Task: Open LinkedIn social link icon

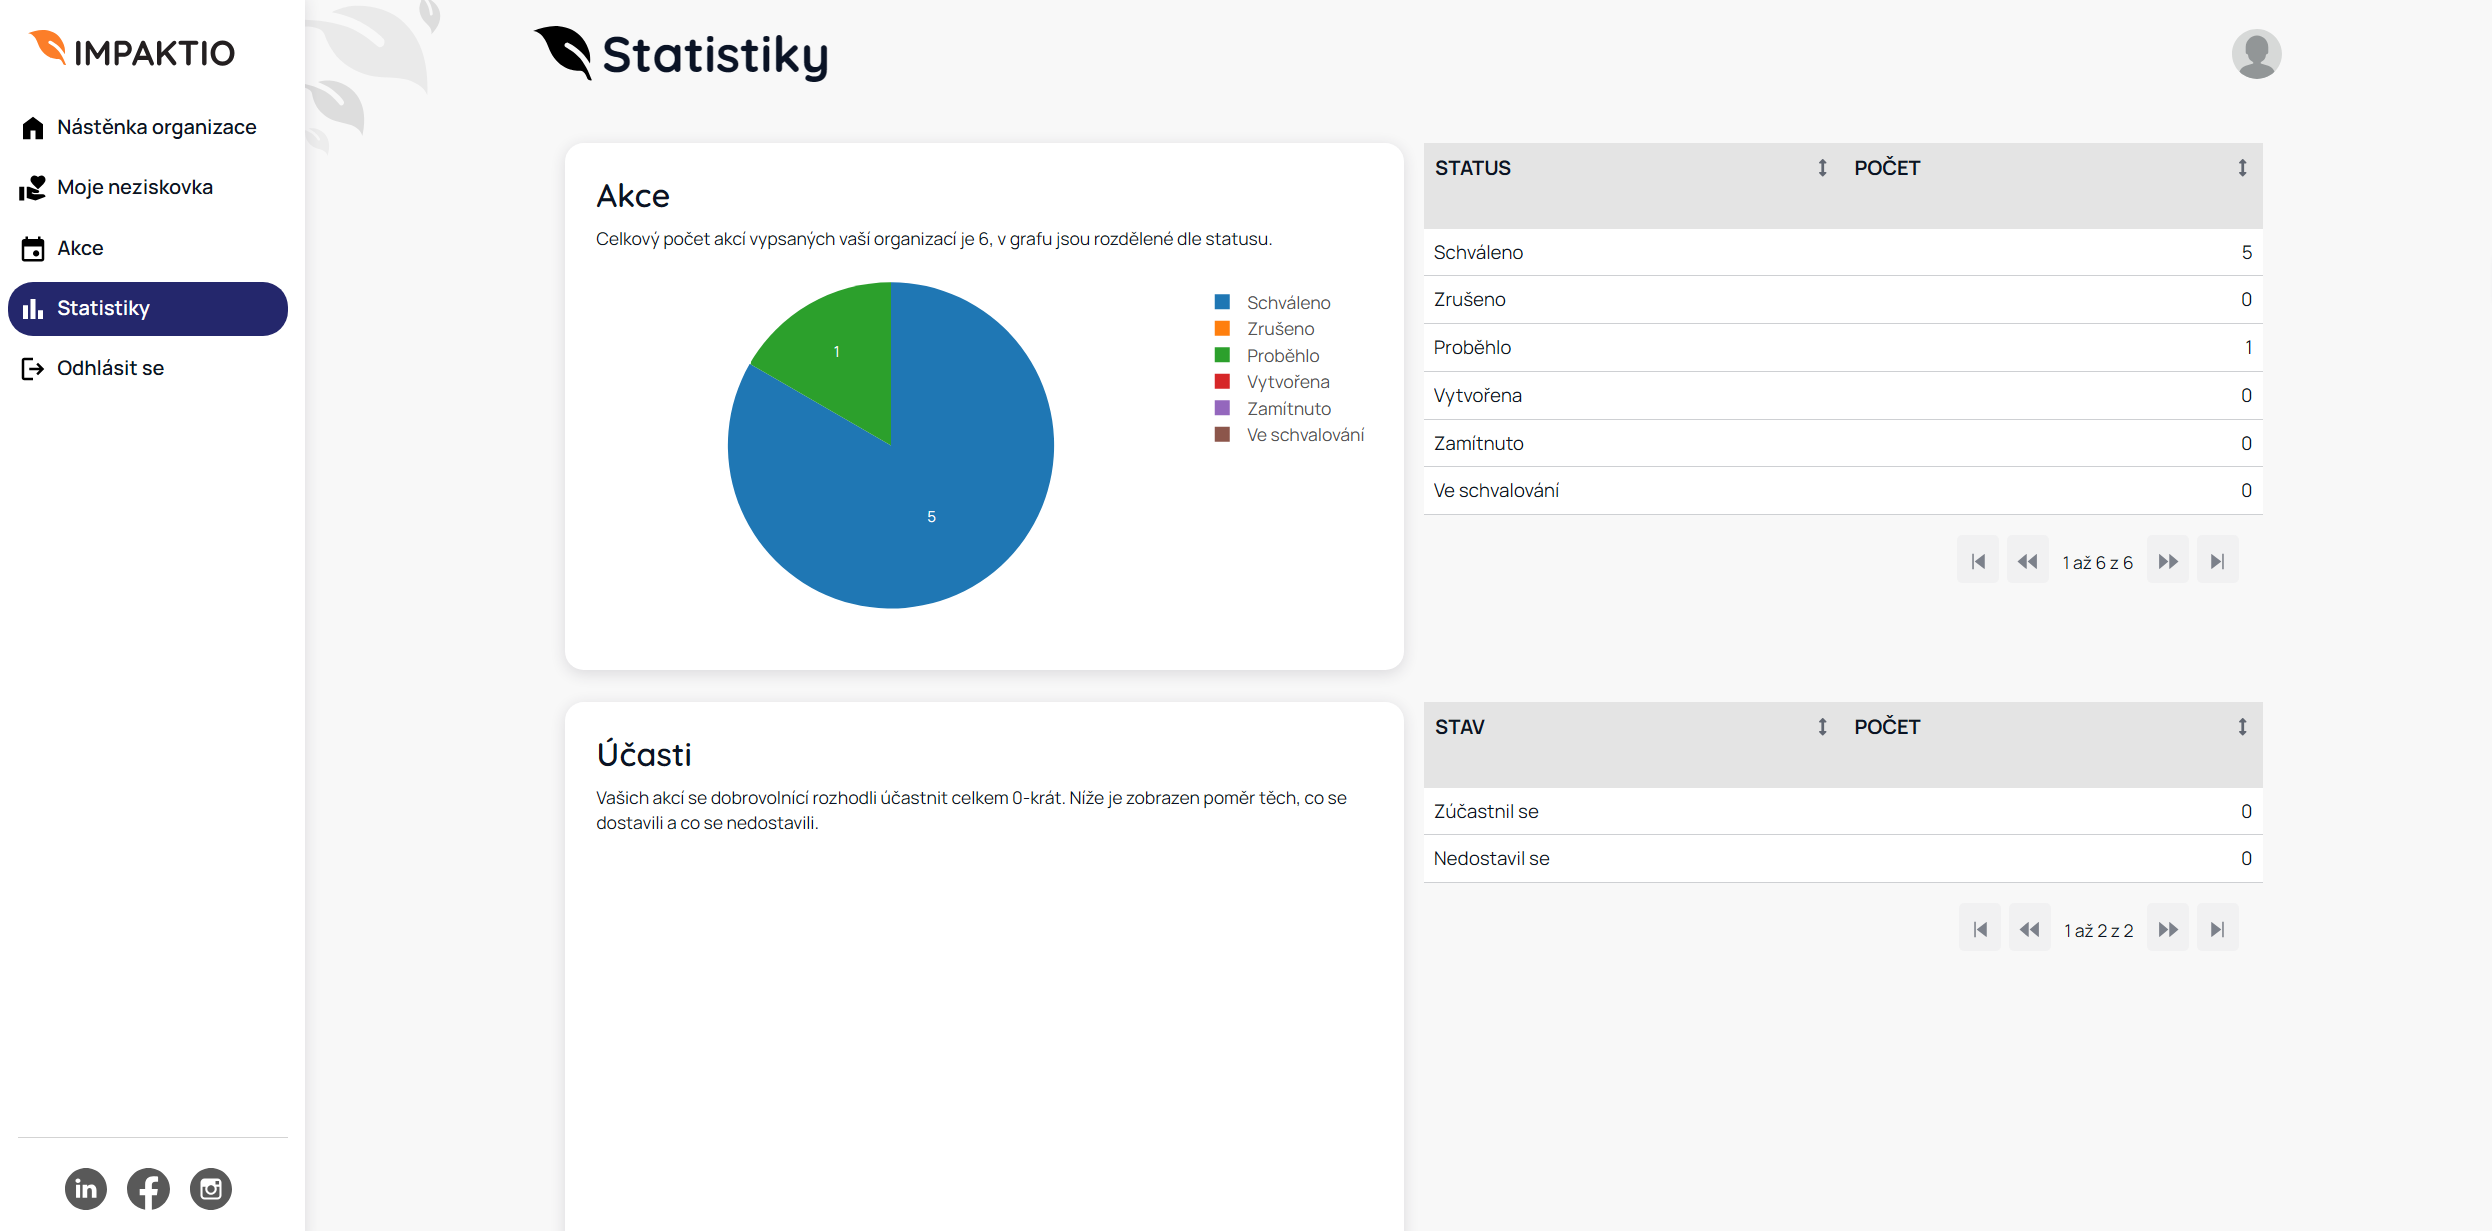Action: point(86,1188)
